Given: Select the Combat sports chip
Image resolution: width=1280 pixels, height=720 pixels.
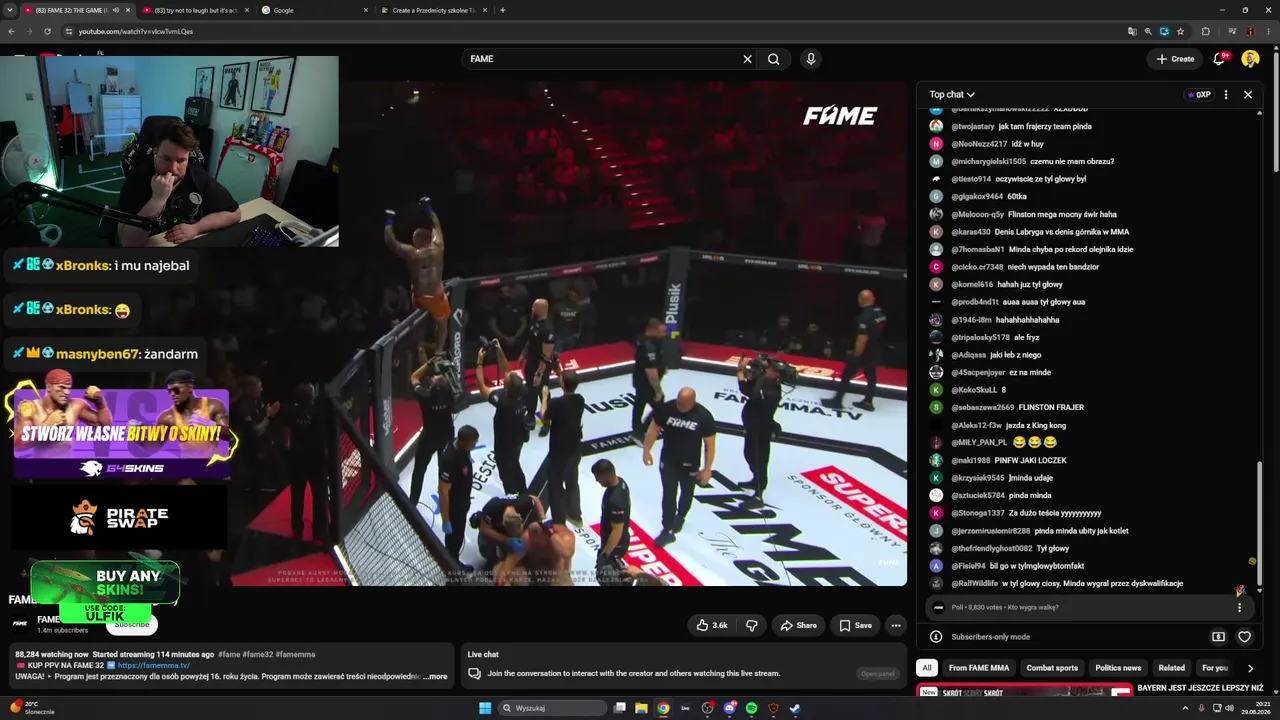Looking at the screenshot, I should coord(1052,668).
